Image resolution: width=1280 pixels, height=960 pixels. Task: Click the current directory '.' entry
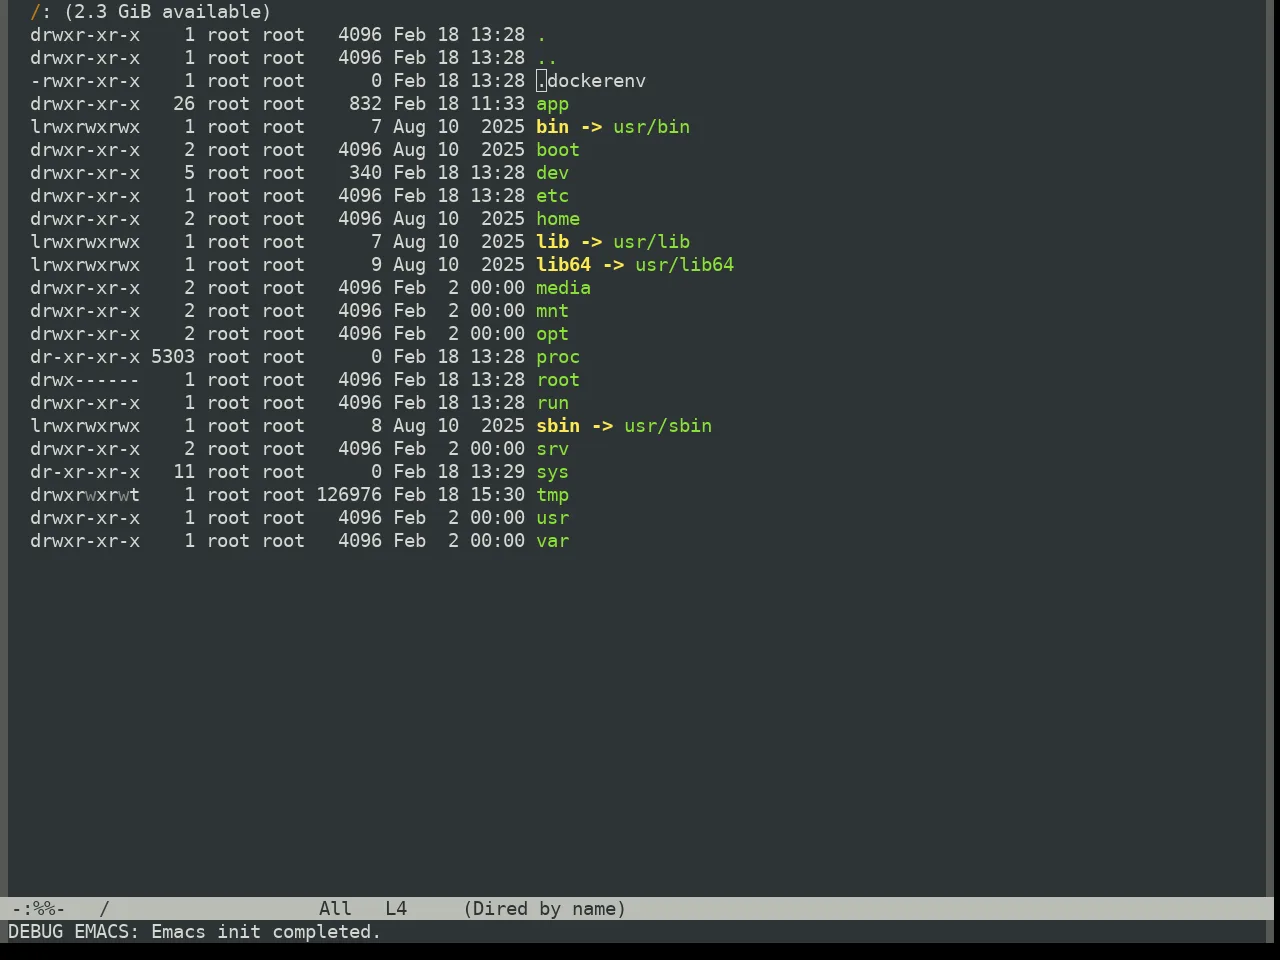pos(541,35)
